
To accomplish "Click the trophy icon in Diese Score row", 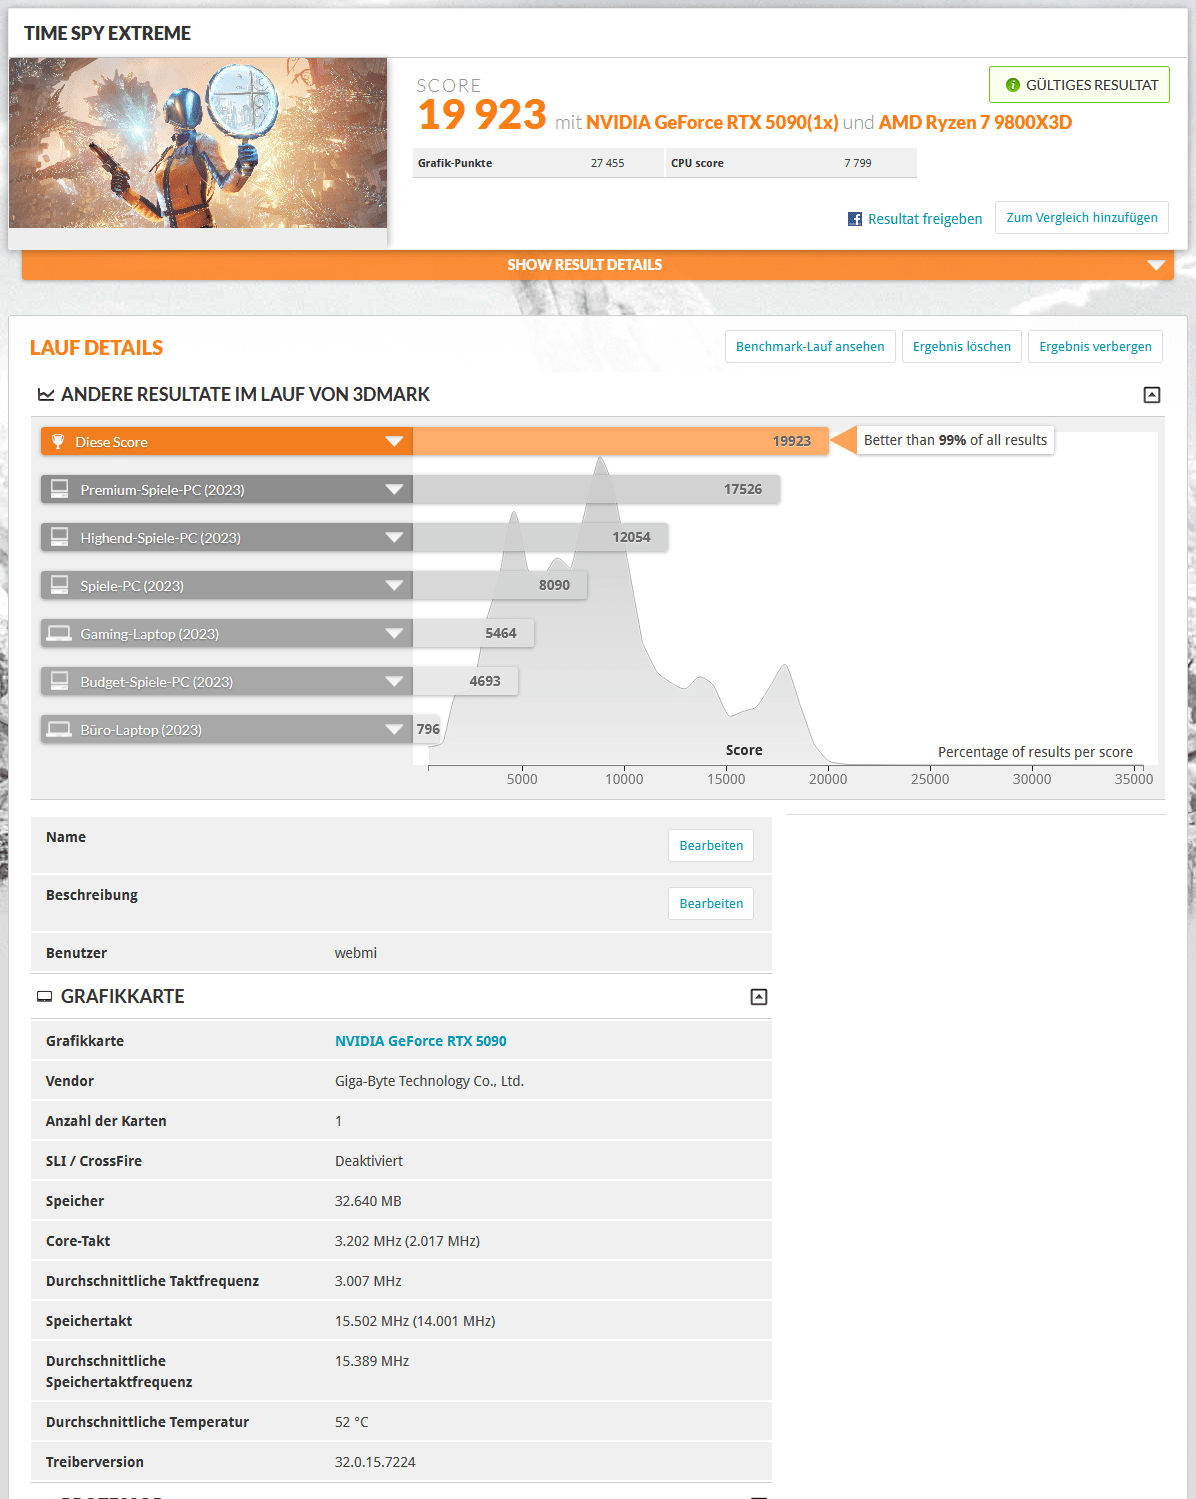I will click(x=58, y=441).
